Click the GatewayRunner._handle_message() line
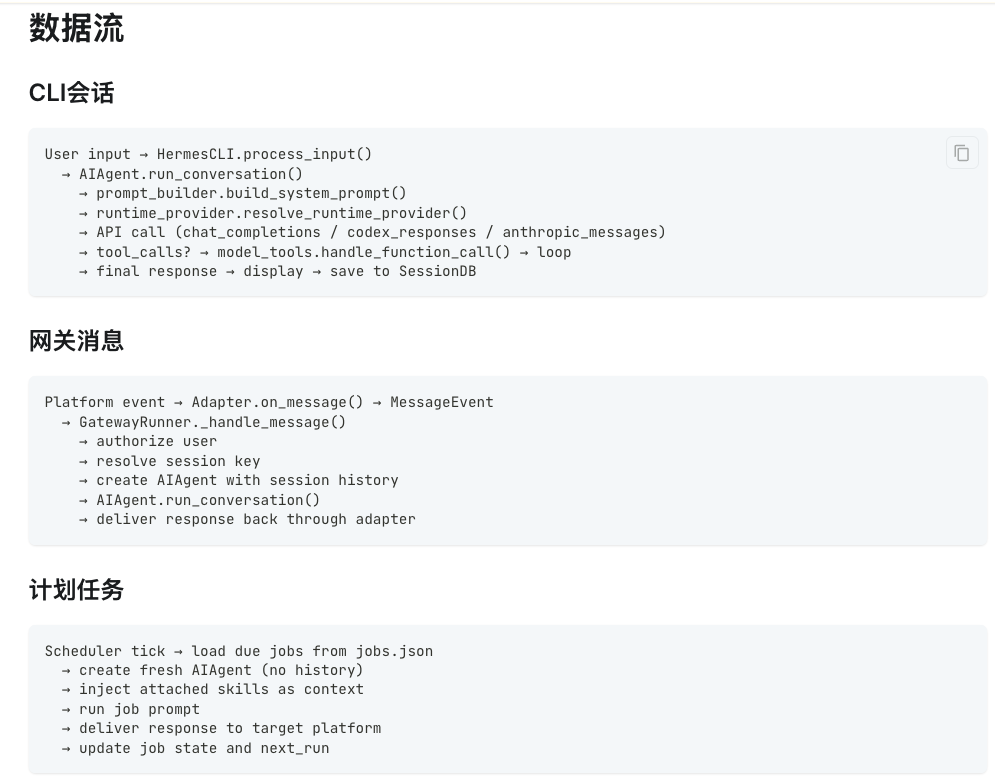Viewport: 995px width, 777px height. tap(213, 422)
